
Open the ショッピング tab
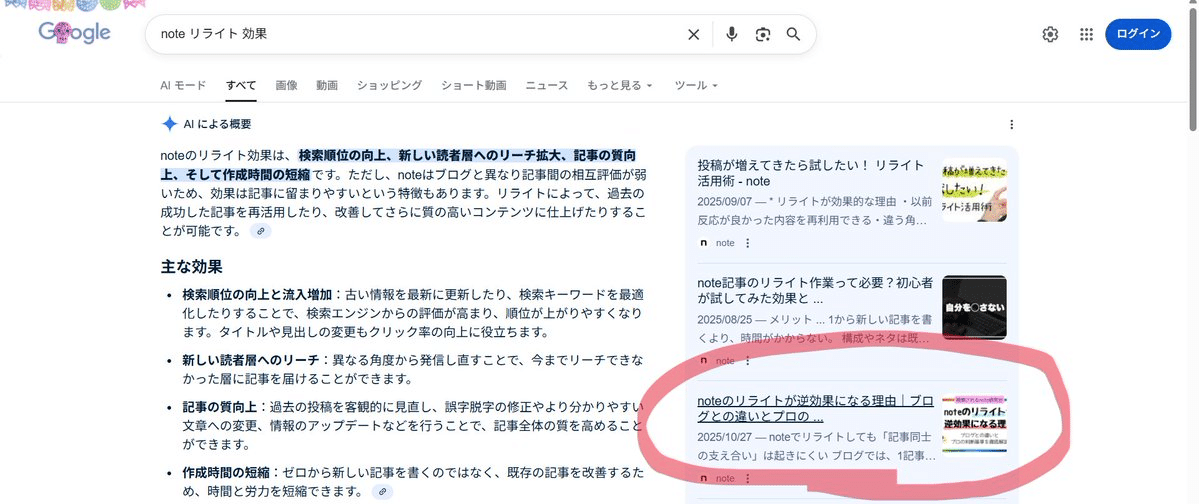389,86
